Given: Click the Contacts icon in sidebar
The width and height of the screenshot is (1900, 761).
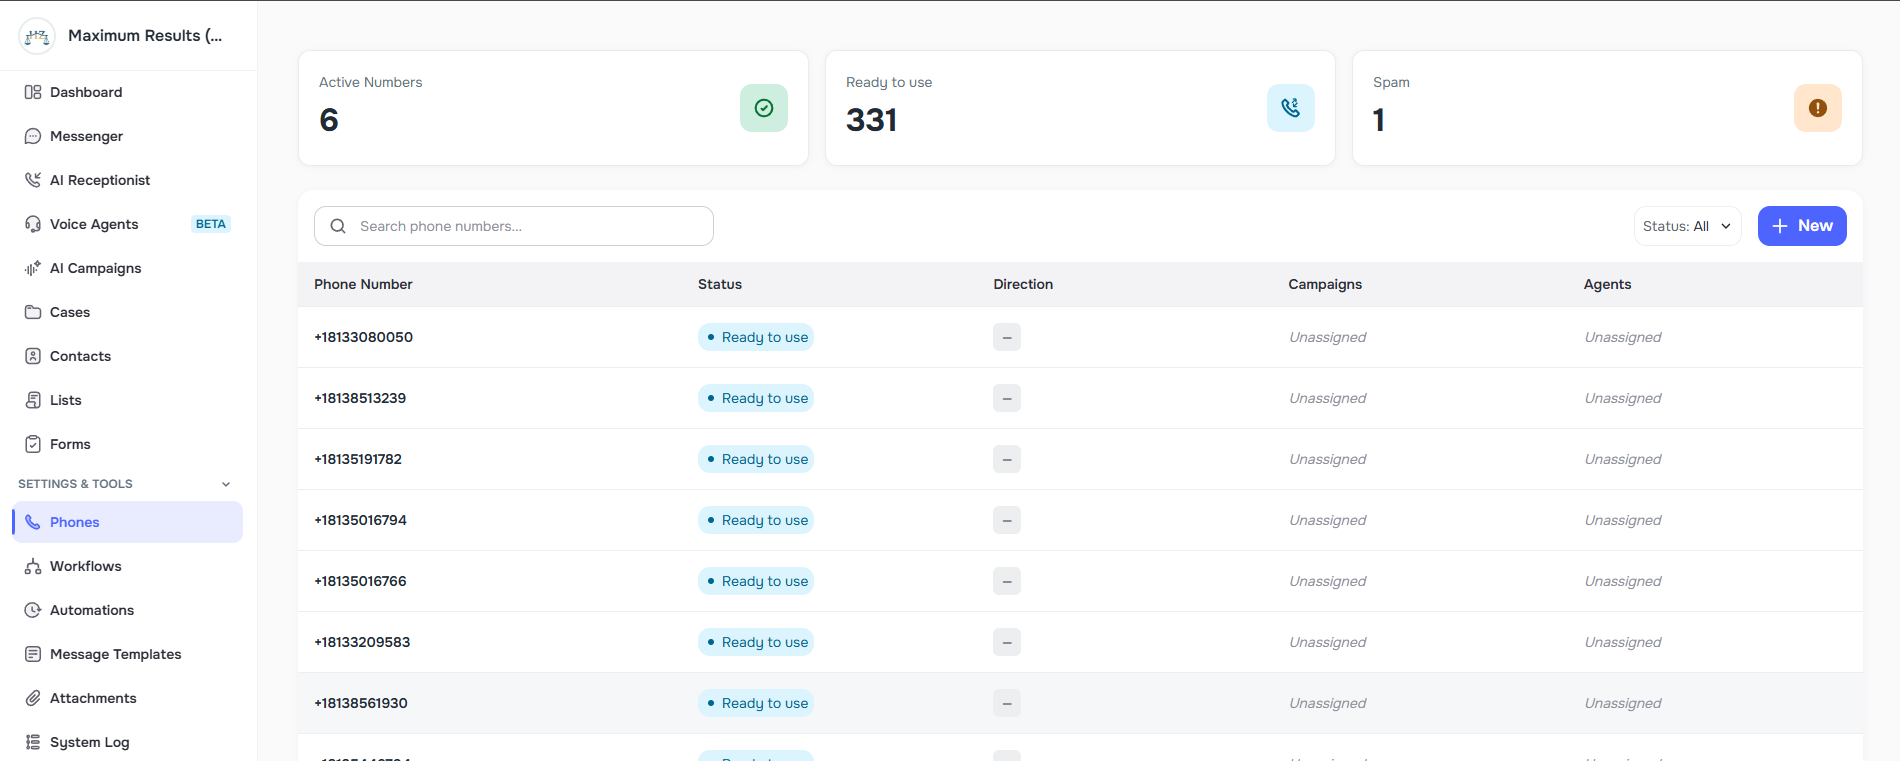Looking at the screenshot, I should 33,356.
